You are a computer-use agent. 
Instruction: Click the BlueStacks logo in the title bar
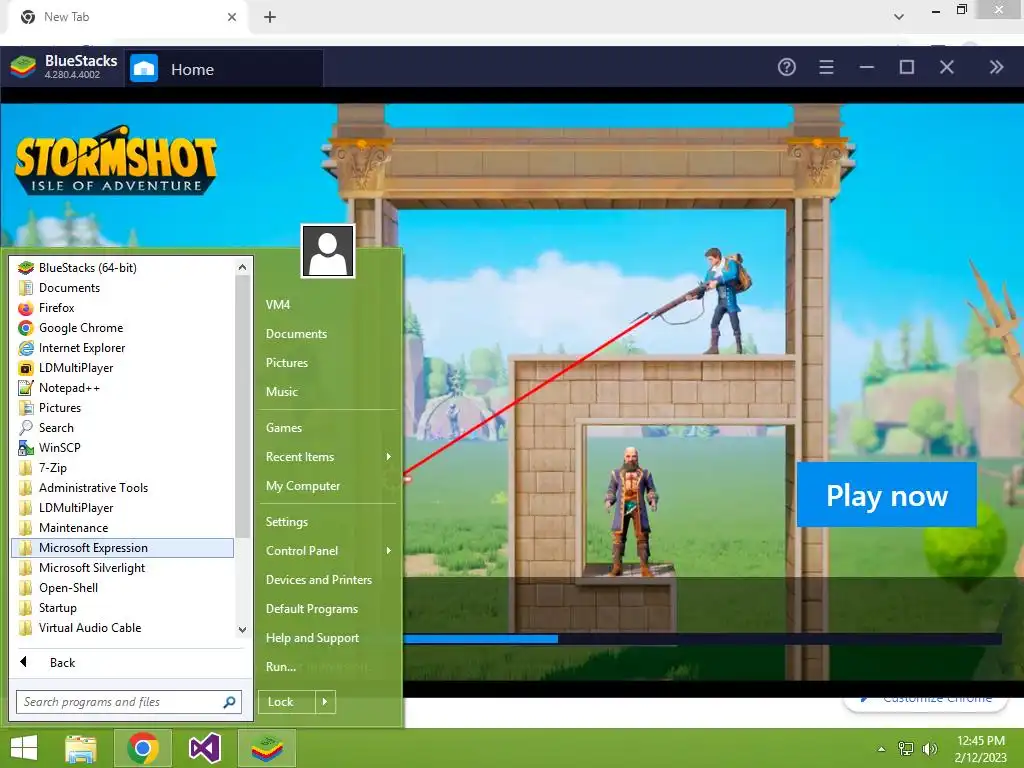click(23, 67)
